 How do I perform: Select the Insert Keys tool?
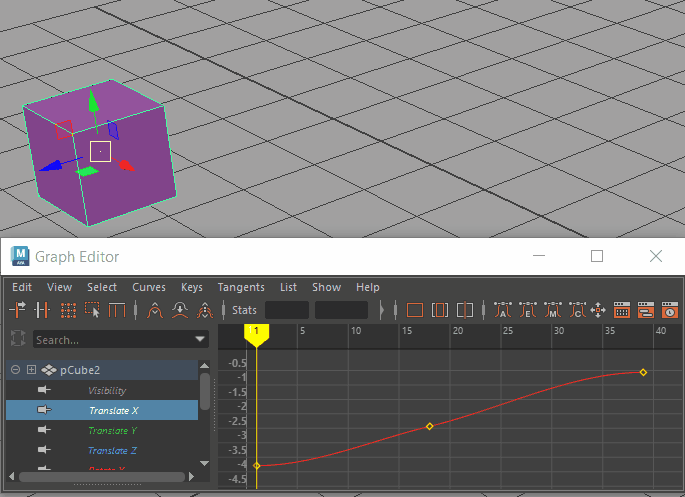click(42, 310)
